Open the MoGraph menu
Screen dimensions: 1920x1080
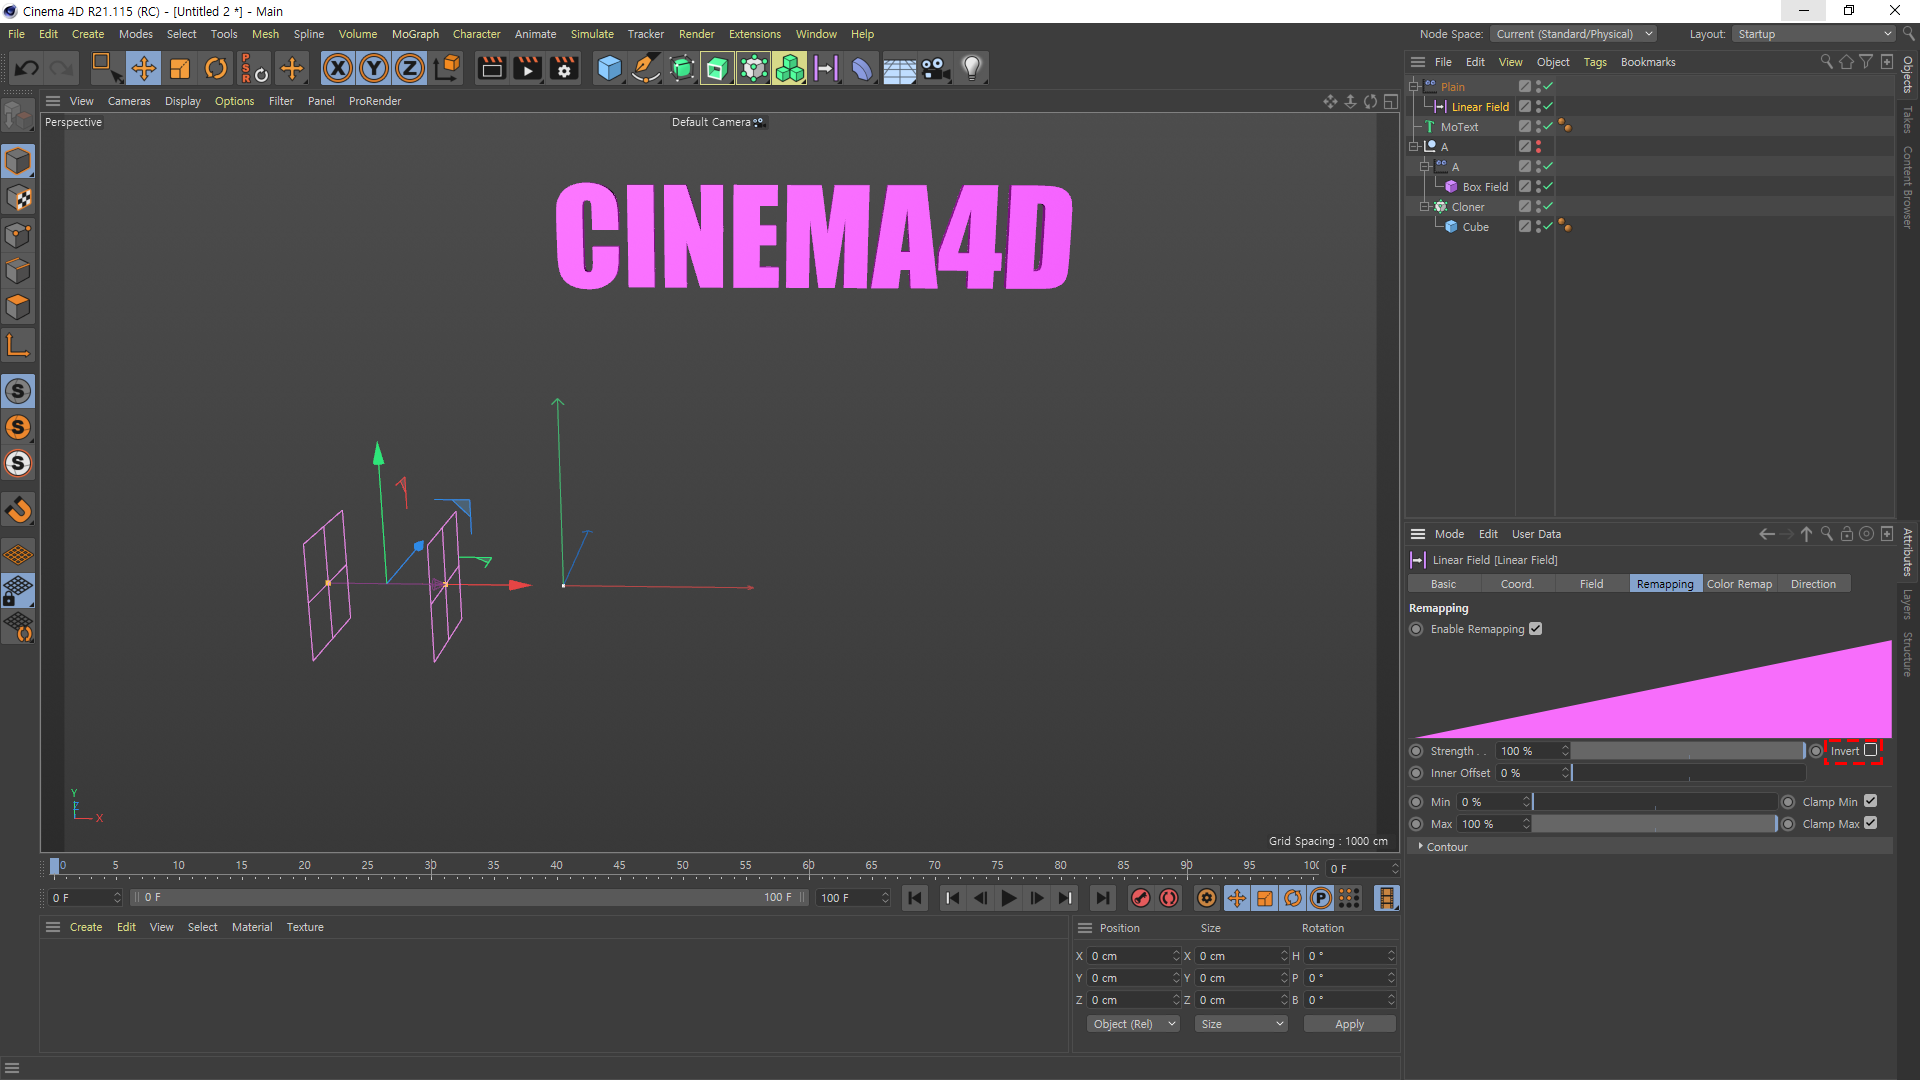point(415,34)
